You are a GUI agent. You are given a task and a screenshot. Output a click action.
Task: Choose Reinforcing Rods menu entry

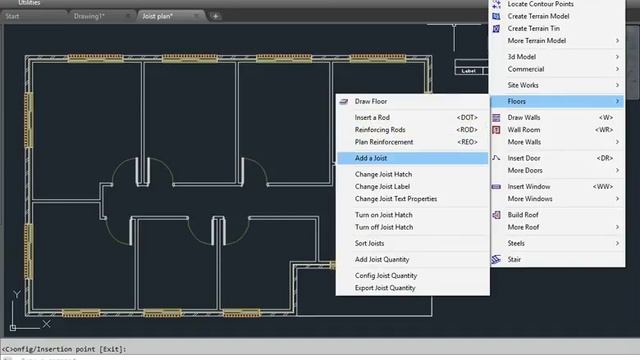412,130
